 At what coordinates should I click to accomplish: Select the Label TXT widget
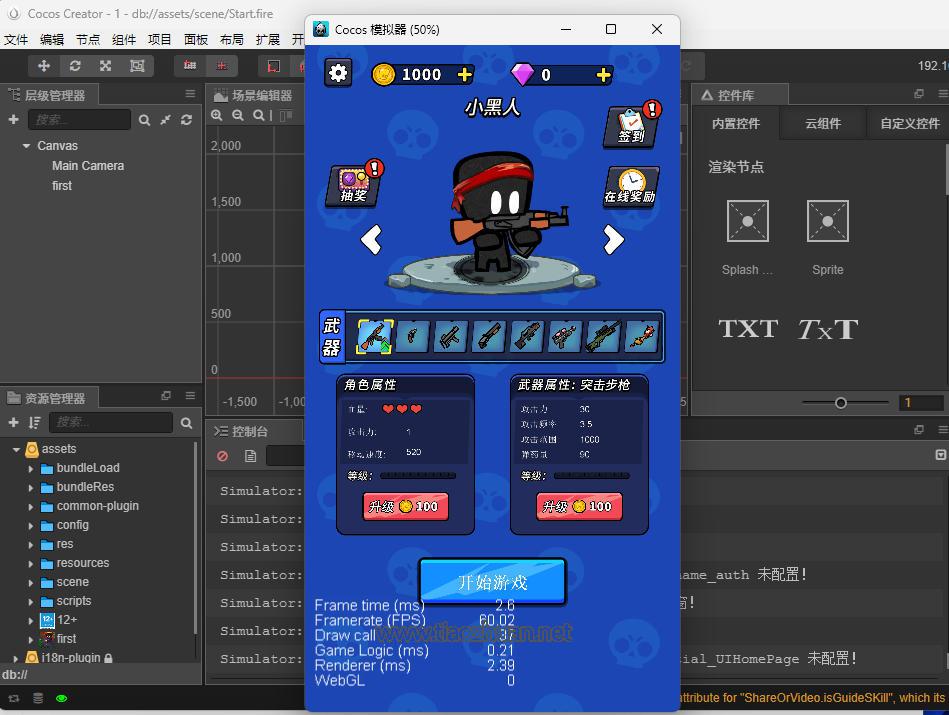[748, 329]
